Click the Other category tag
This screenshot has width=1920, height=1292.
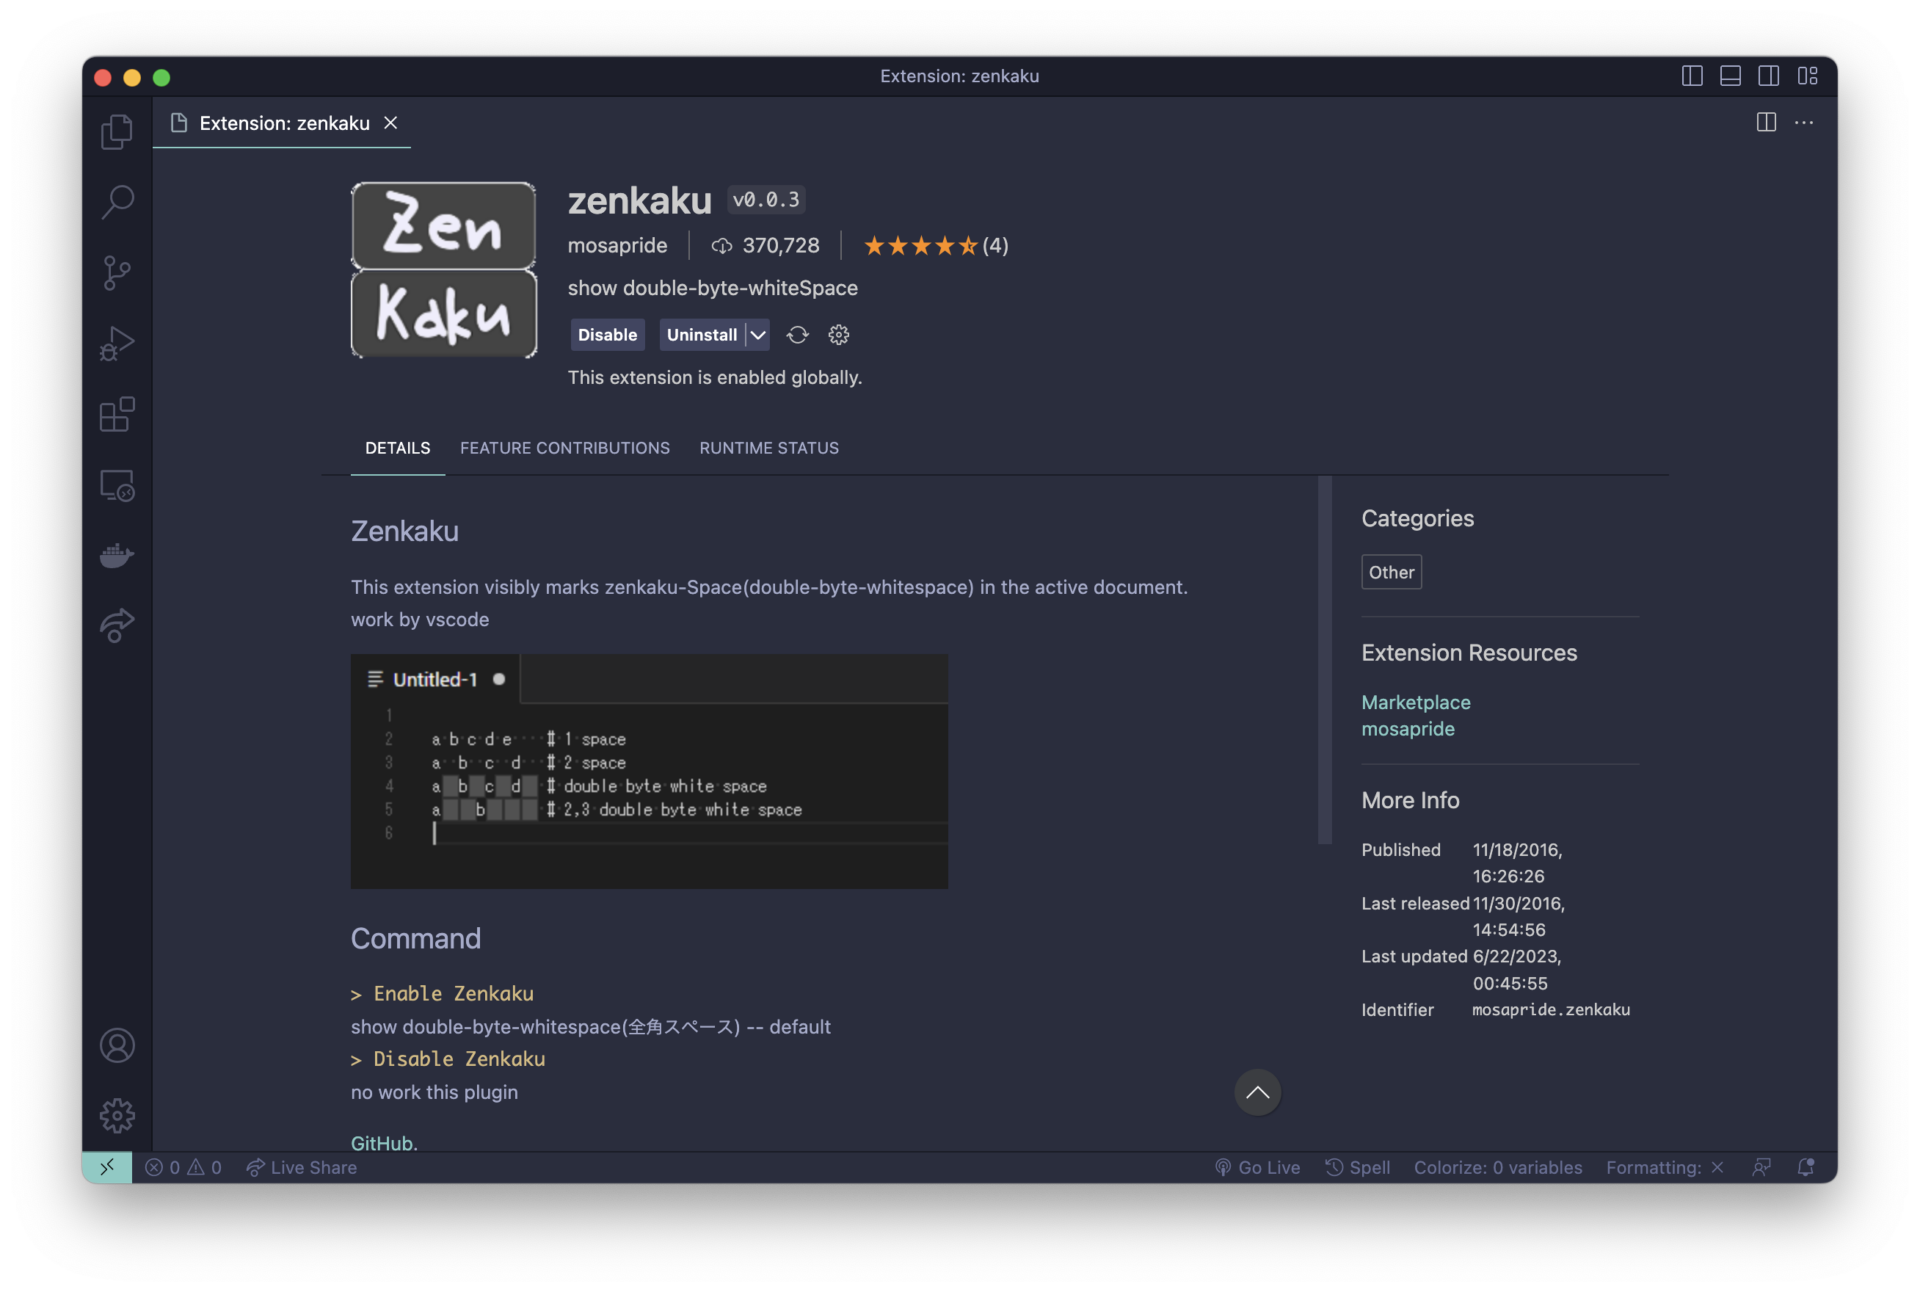(1391, 572)
